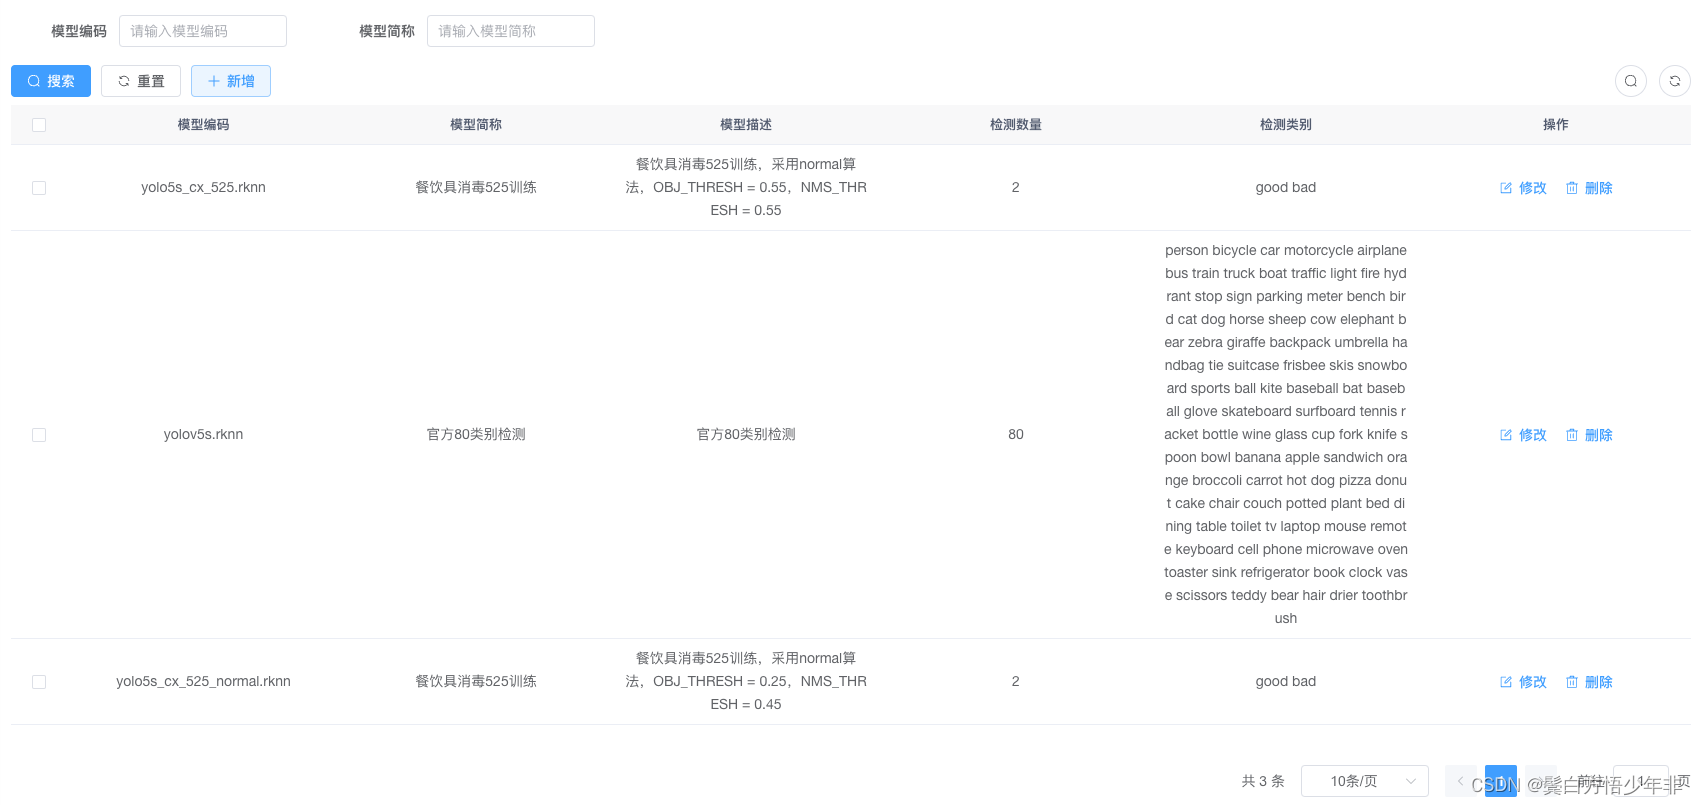Viewport: 1698px width, 805px height.
Task: Click the 新增 add button
Action: (x=231, y=81)
